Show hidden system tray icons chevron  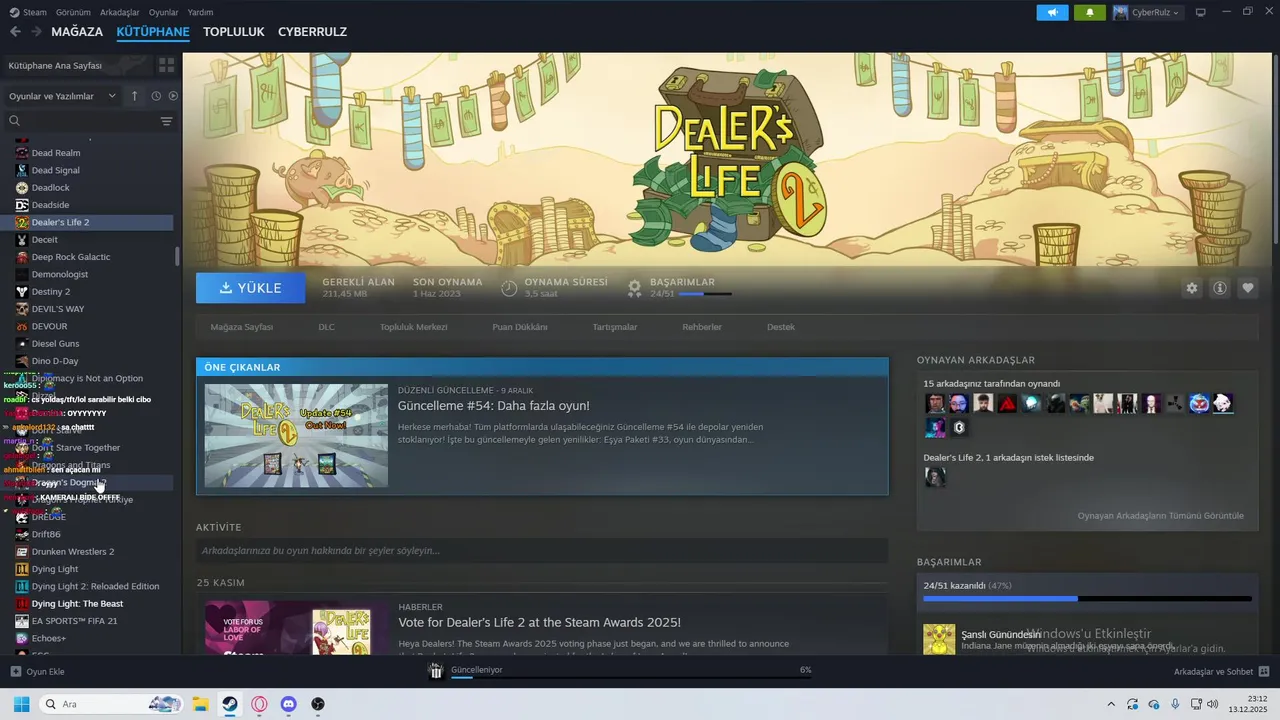tap(1110, 704)
